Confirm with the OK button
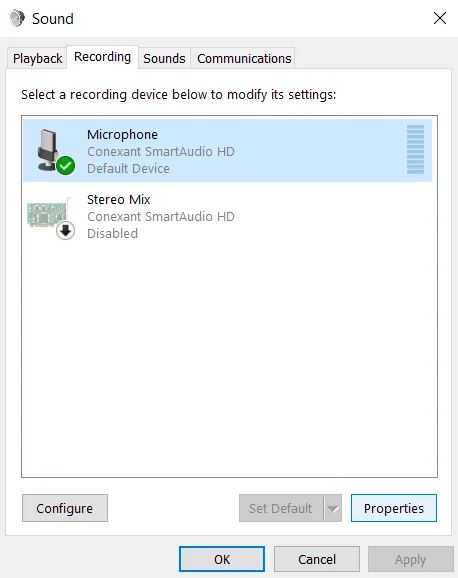This screenshot has height=578, width=458. pos(222,559)
